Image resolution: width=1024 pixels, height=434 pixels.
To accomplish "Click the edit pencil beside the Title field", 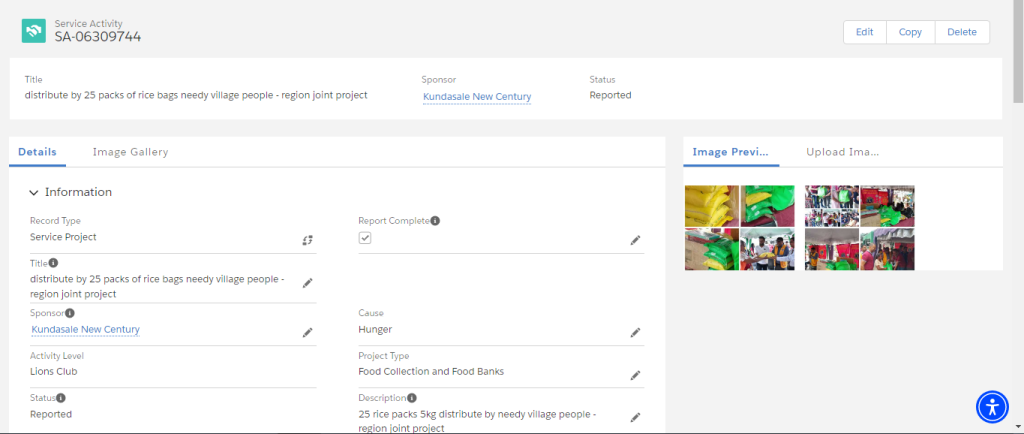I will [308, 283].
